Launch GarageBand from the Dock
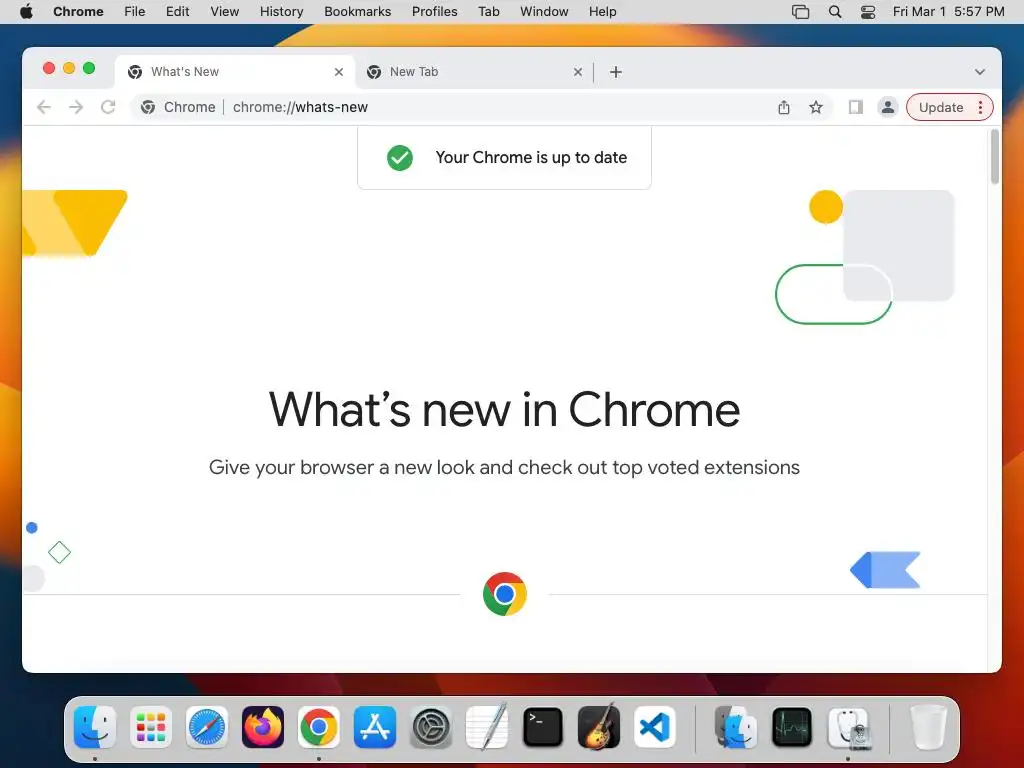1024x768 pixels. click(x=599, y=727)
